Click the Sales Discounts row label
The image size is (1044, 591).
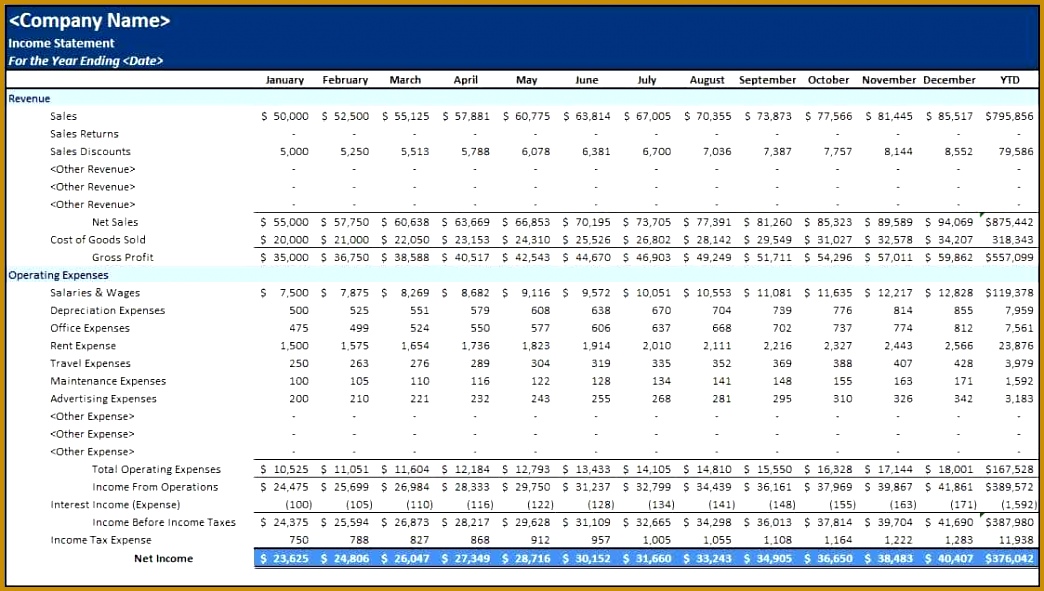(x=90, y=151)
